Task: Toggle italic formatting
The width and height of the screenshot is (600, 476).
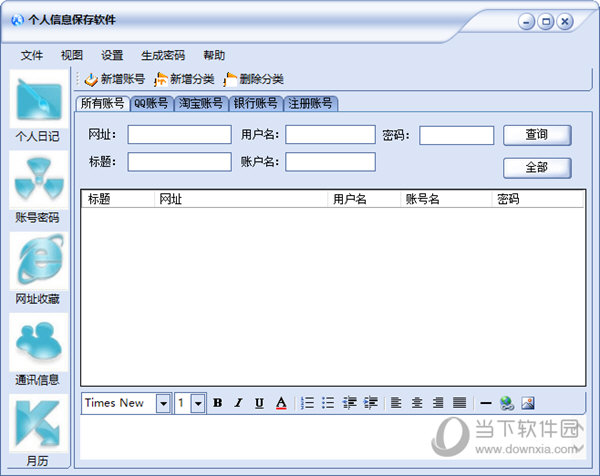Action: [x=238, y=403]
